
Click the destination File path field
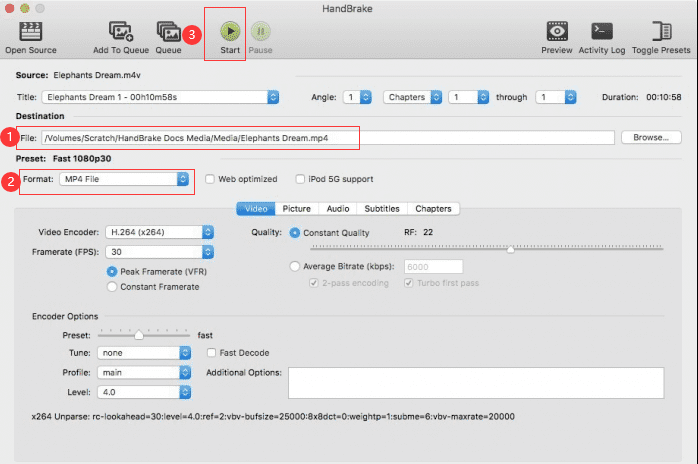point(328,138)
